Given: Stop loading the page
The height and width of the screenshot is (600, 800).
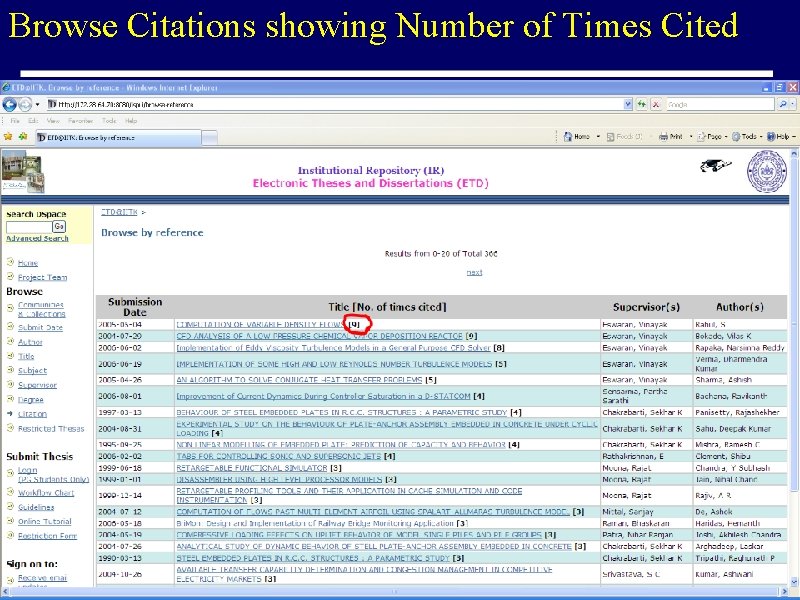Looking at the screenshot, I should pos(656,104).
